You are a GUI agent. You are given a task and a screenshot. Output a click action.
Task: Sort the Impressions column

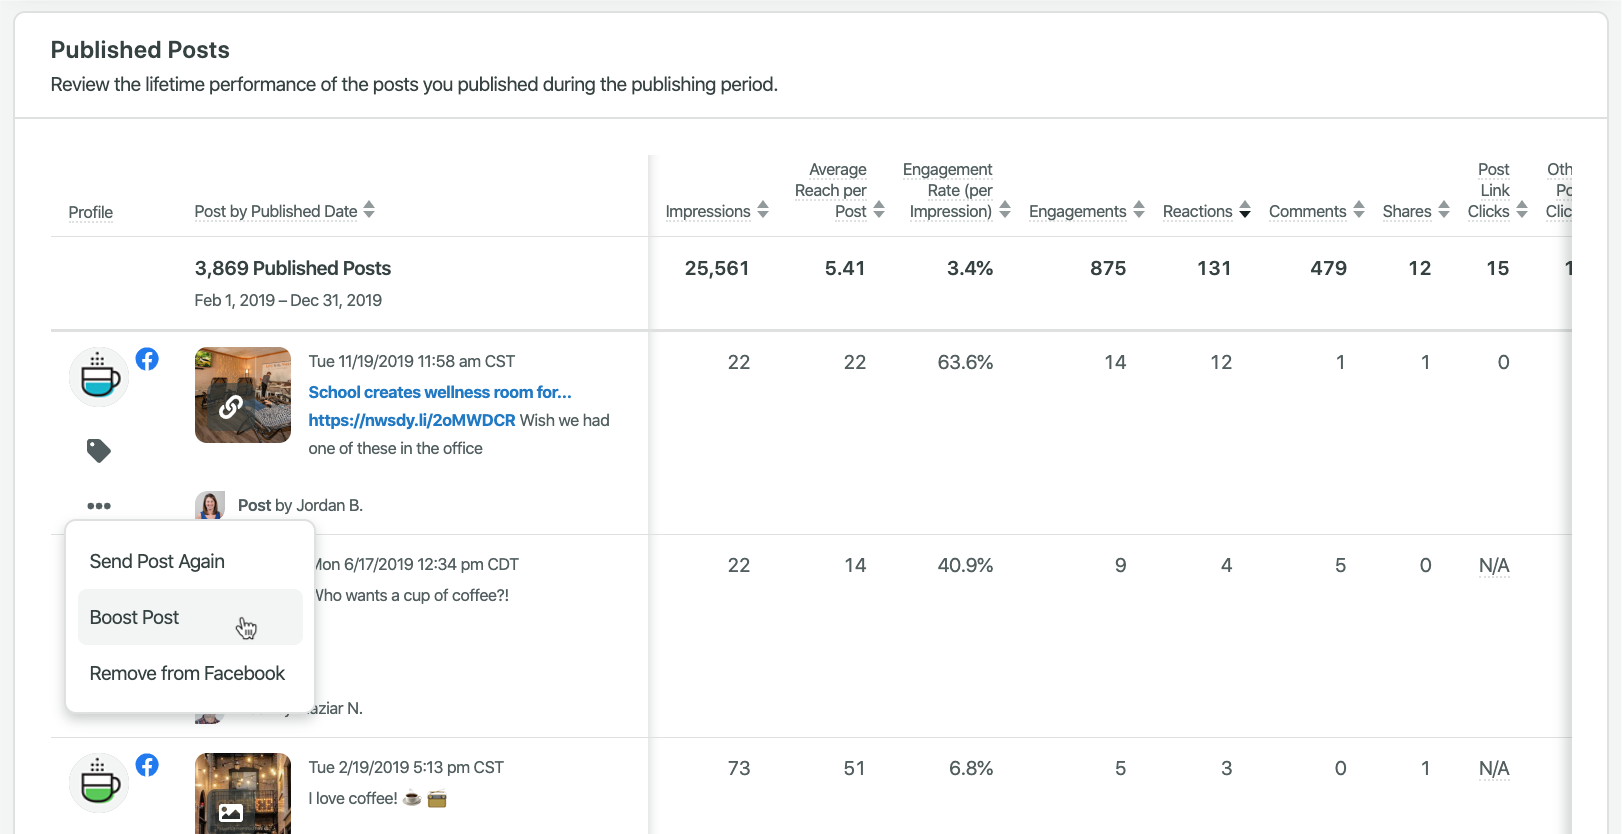(x=763, y=210)
